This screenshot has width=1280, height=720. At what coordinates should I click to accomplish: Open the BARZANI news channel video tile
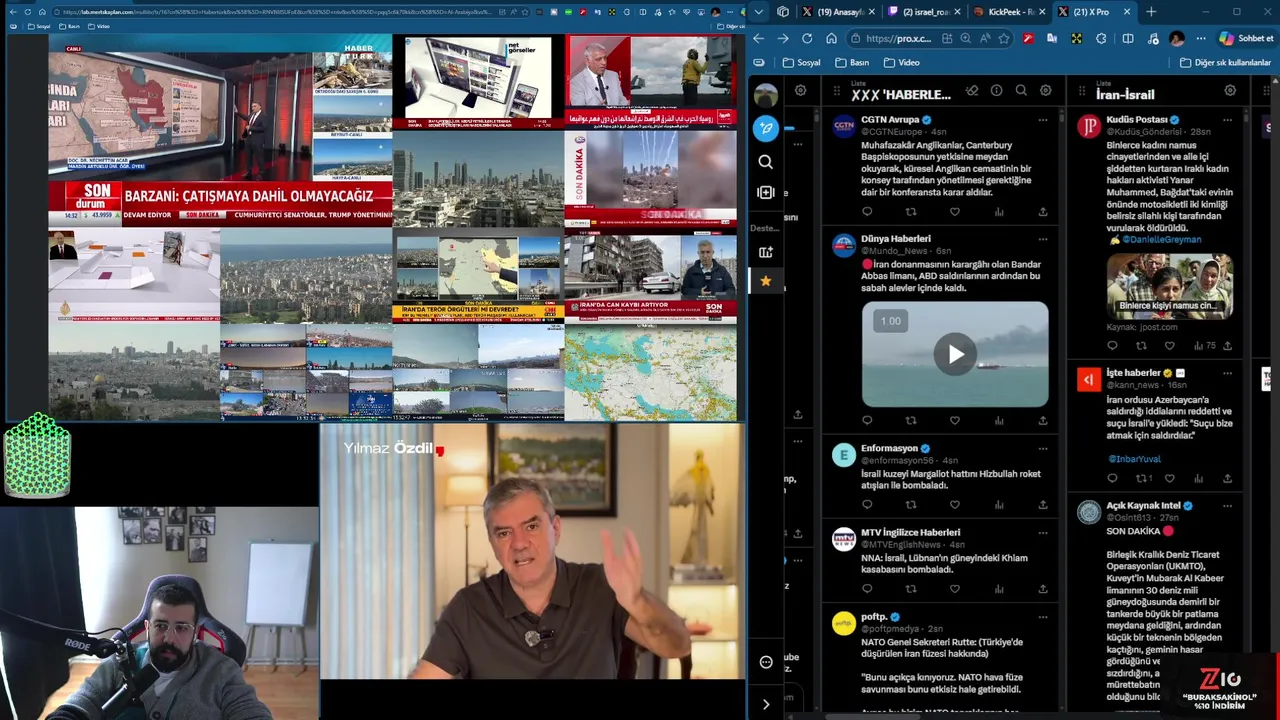point(220,130)
